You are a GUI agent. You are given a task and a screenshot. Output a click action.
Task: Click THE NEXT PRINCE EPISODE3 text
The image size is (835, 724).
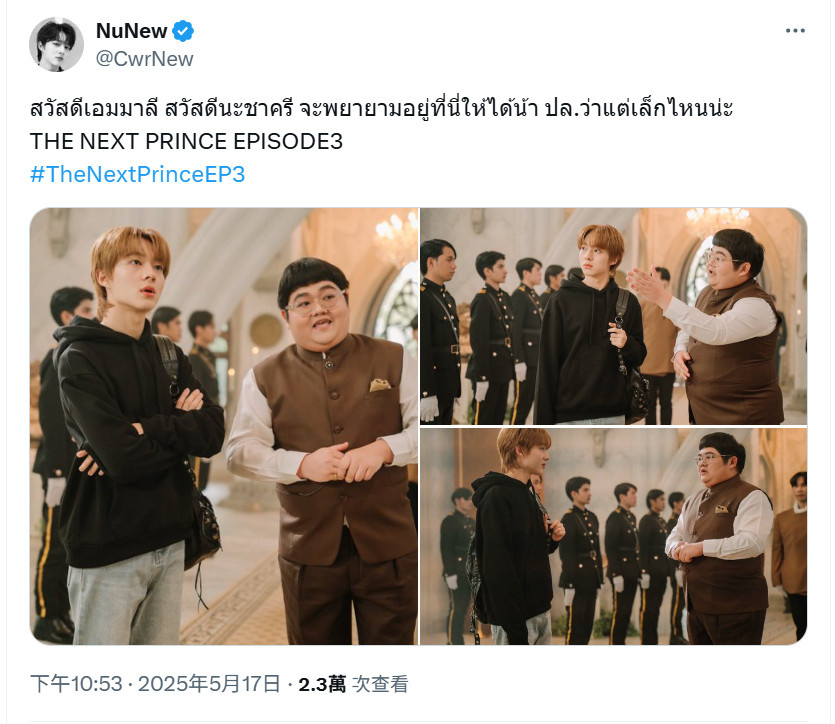[186, 142]
